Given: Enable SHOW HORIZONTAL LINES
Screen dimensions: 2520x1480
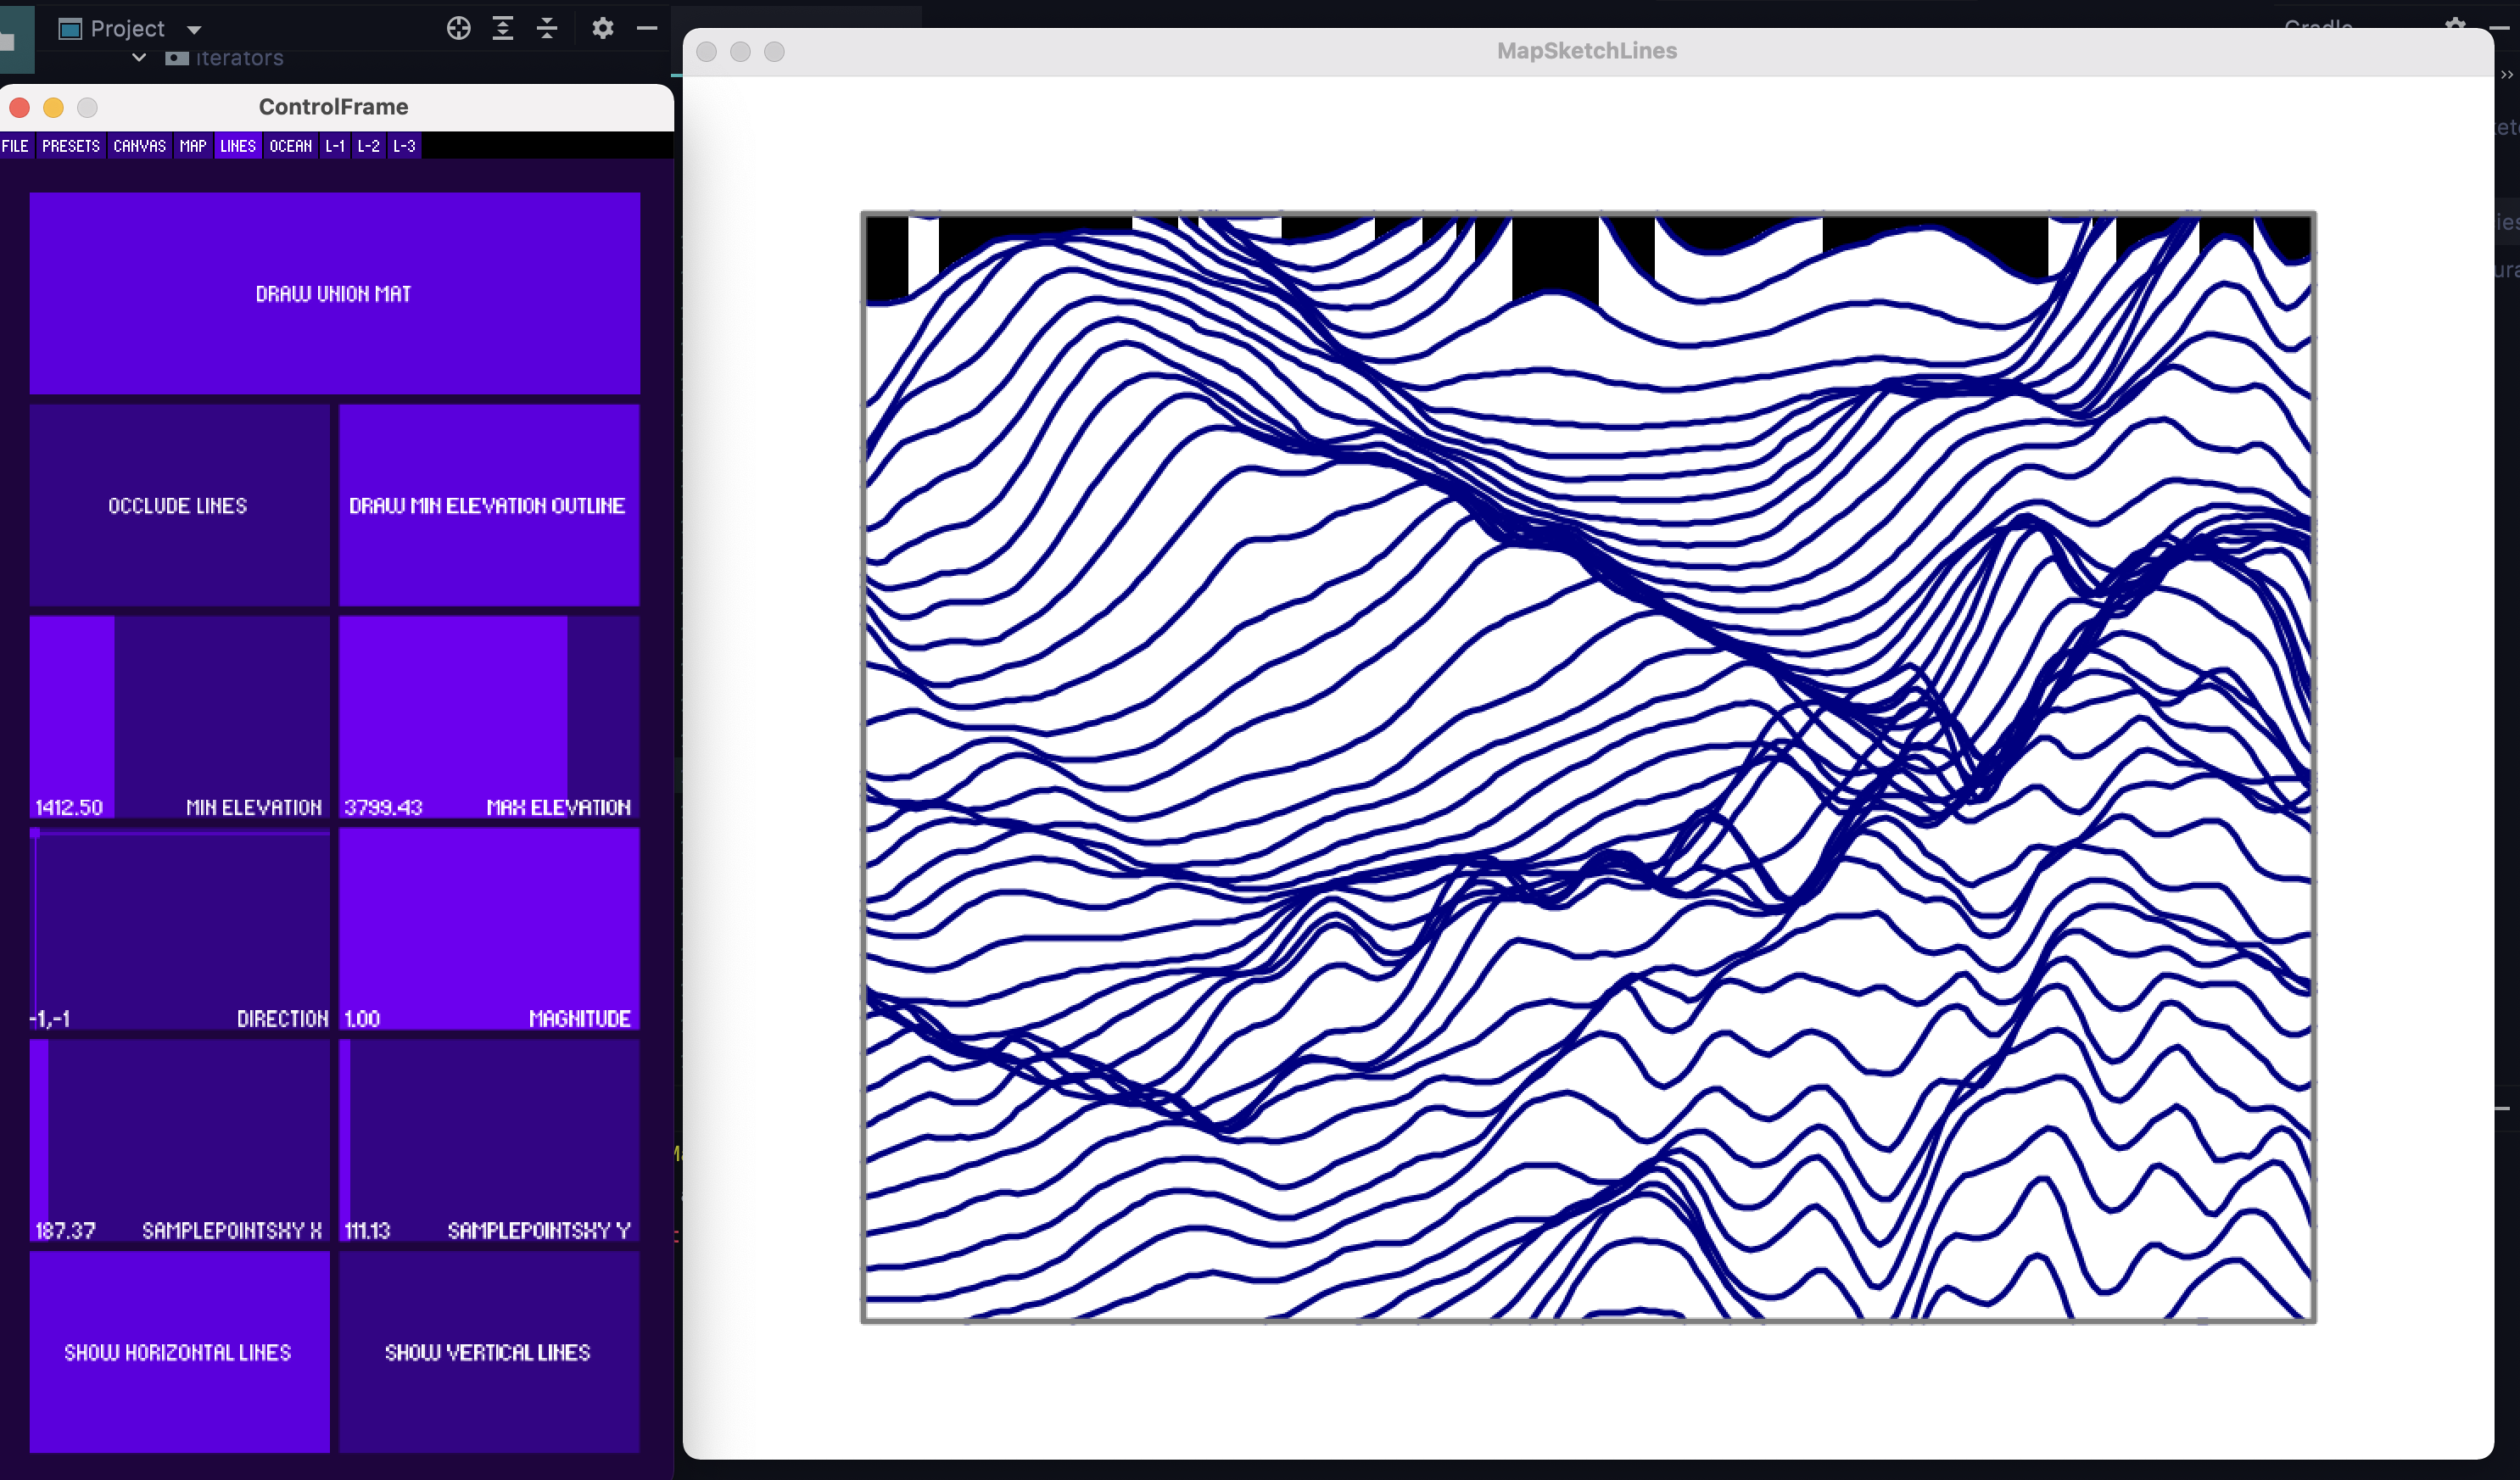Looking at the screenshot, I should pyautogui.click(x=178, y=1351).
